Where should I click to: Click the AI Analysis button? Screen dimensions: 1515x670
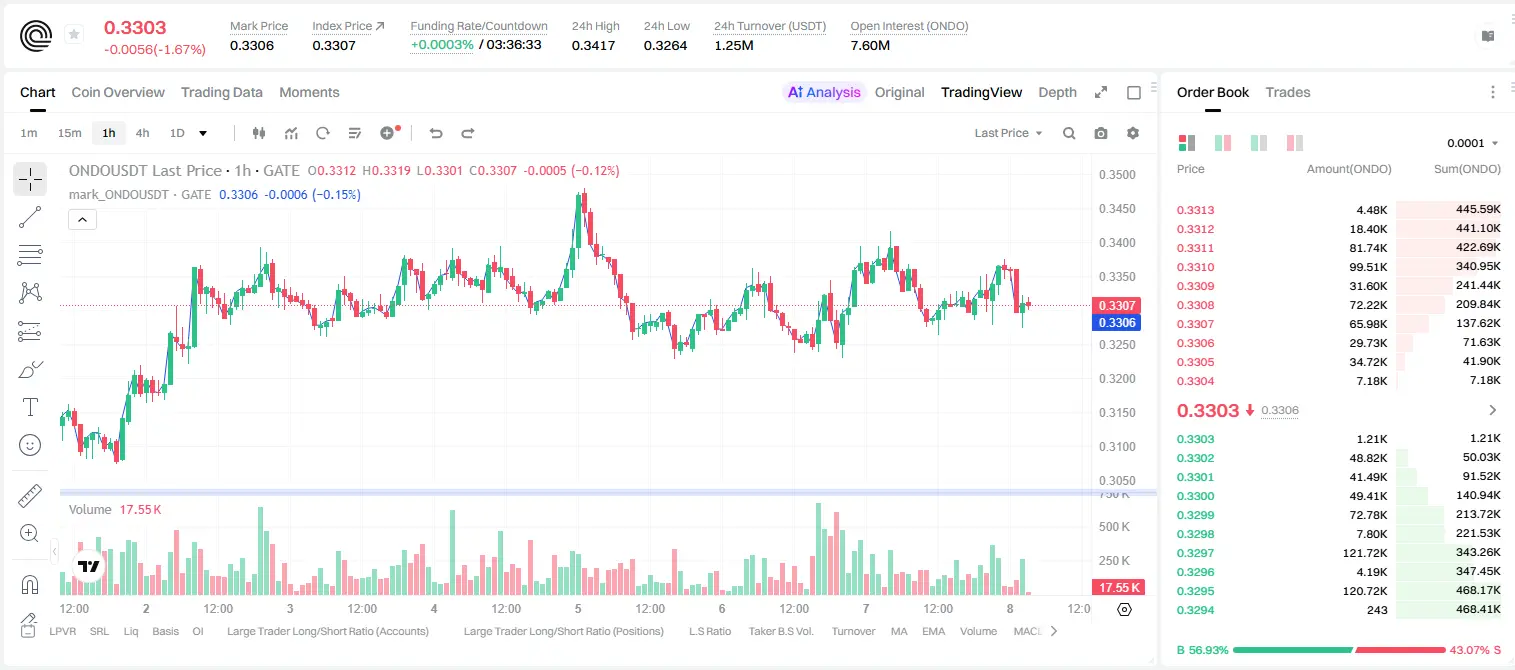[824, 92]
